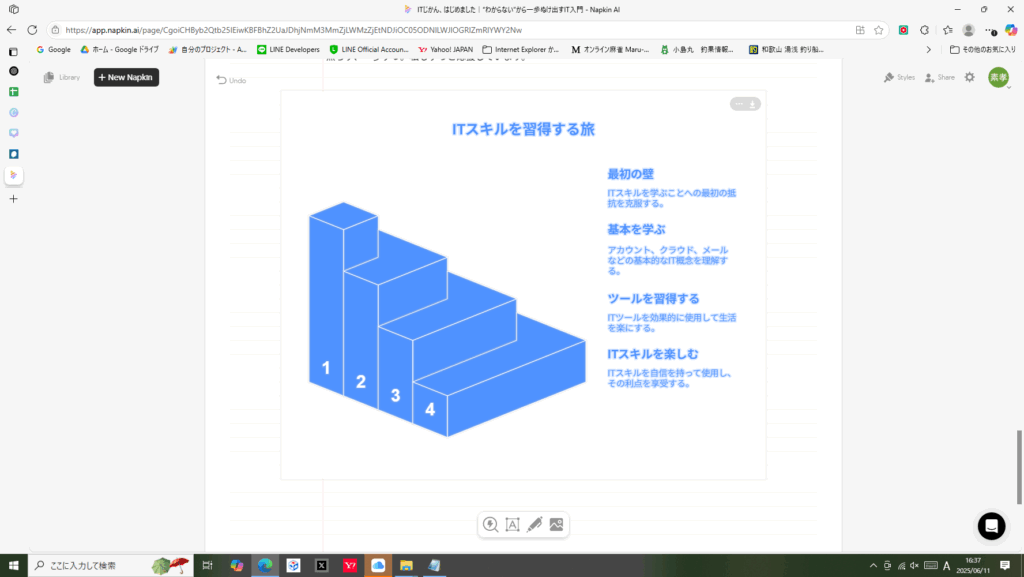The width and height of the screenshot is (1024, 577).
Task: Undo the last action
Action: pyautogui.click(x=231, y=80)
